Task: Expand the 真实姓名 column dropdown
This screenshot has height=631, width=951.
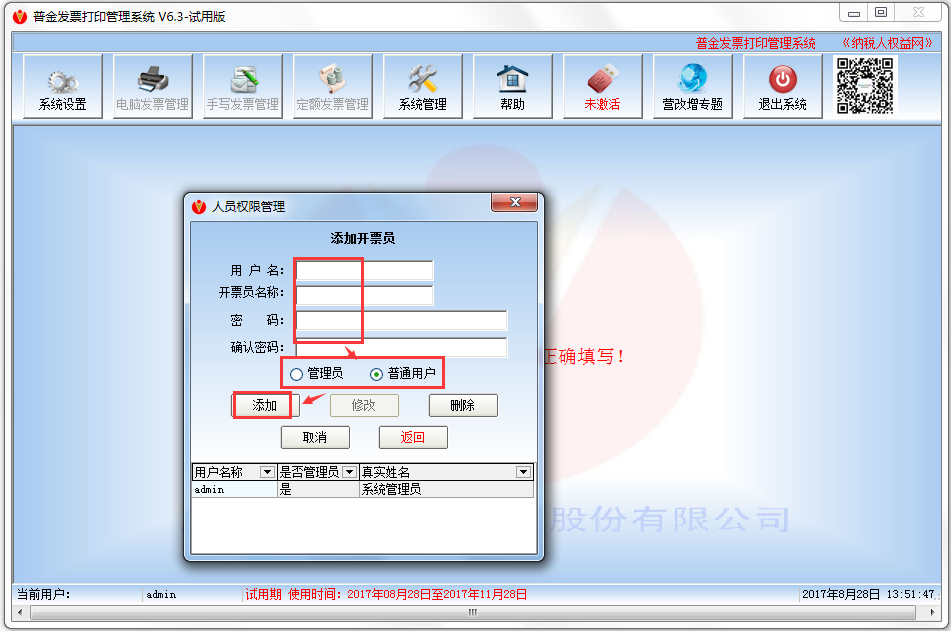Action: coord(522,471)
